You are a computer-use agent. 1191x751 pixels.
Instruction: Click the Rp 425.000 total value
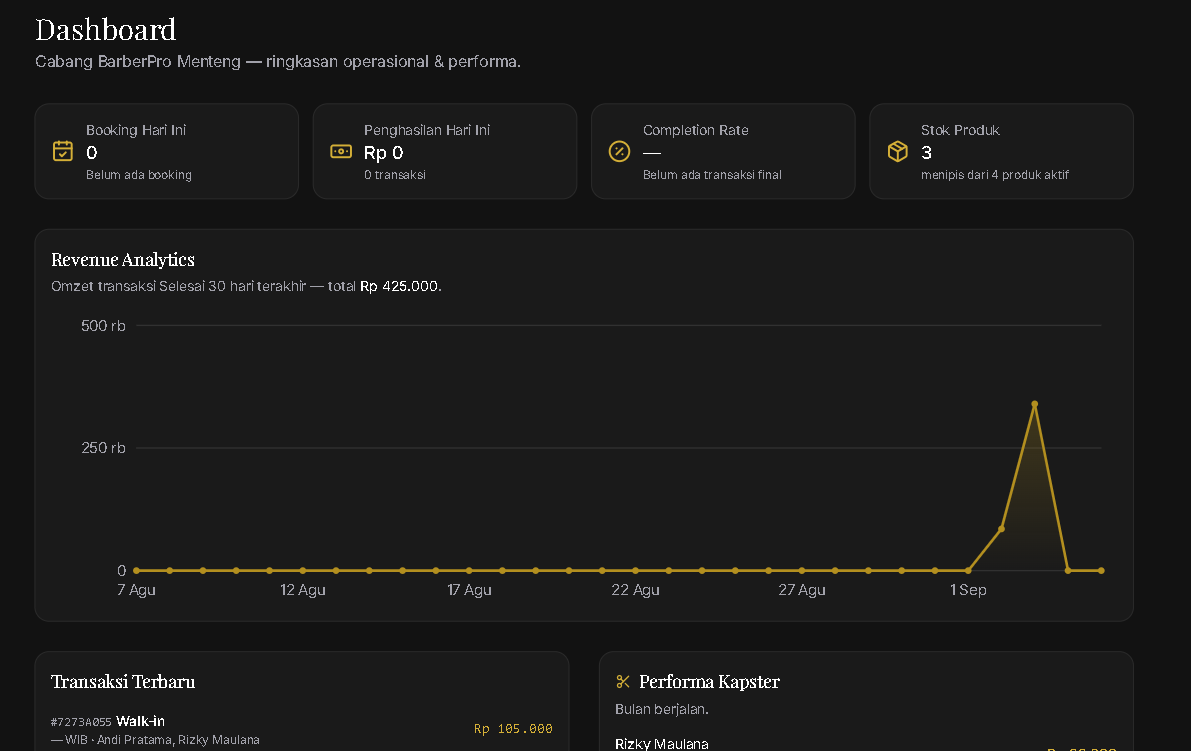pyautogui.click(x=399, y=286)
